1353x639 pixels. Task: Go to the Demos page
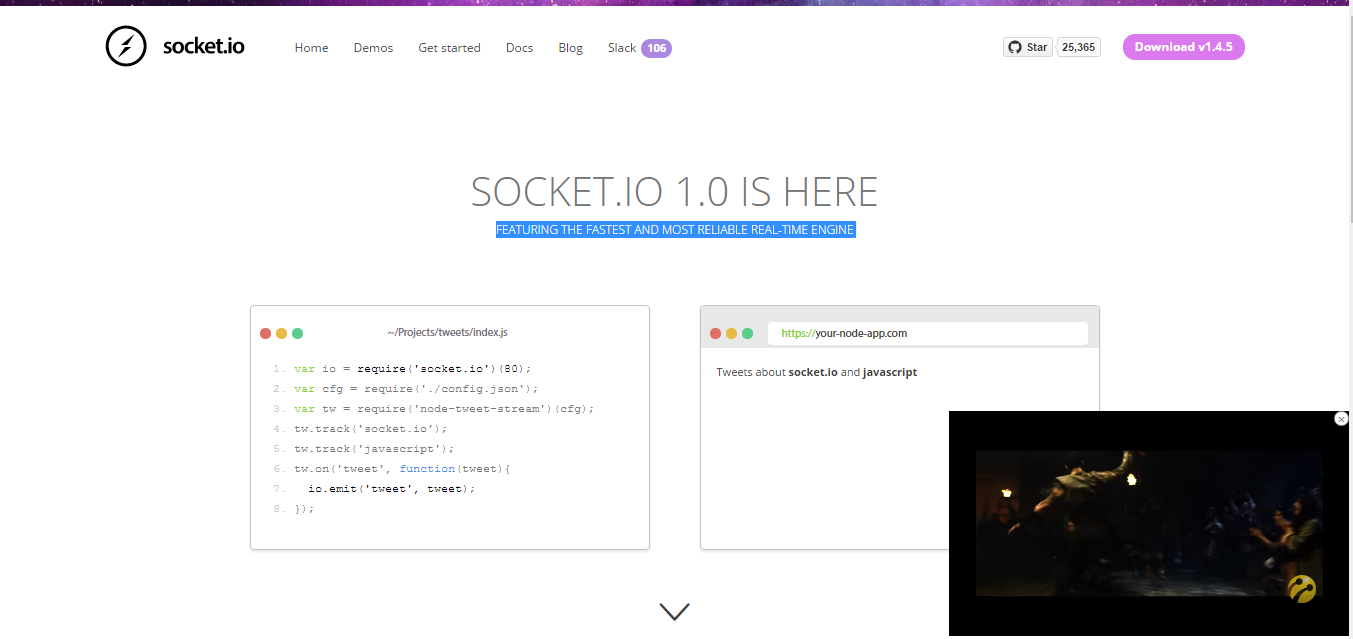373,48
